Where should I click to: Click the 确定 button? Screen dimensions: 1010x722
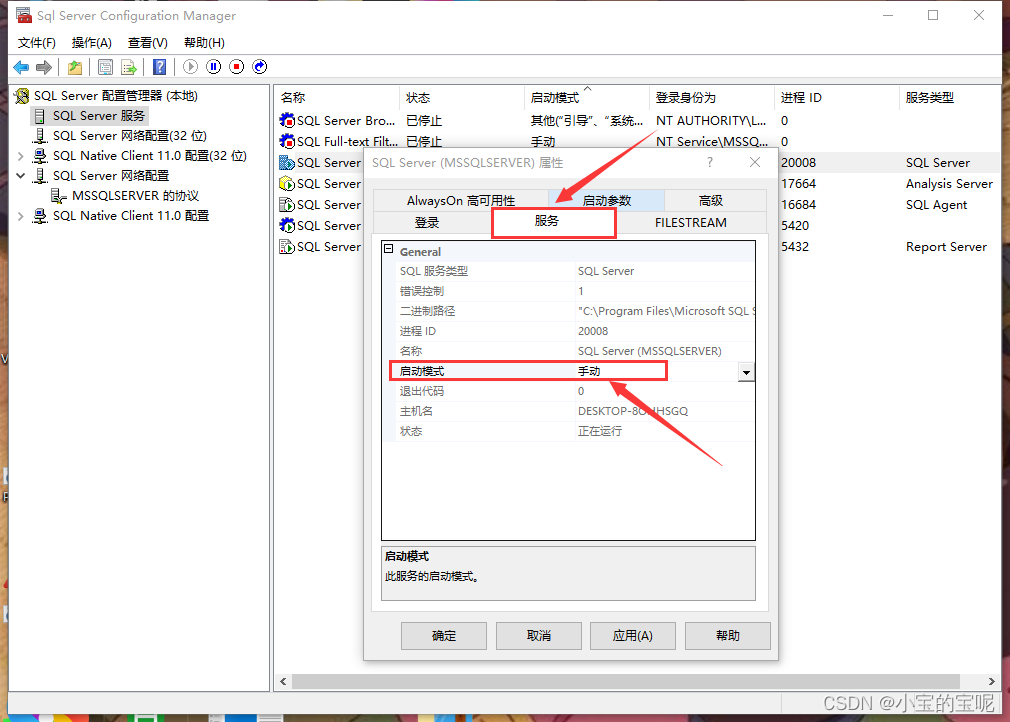point(444,636)
